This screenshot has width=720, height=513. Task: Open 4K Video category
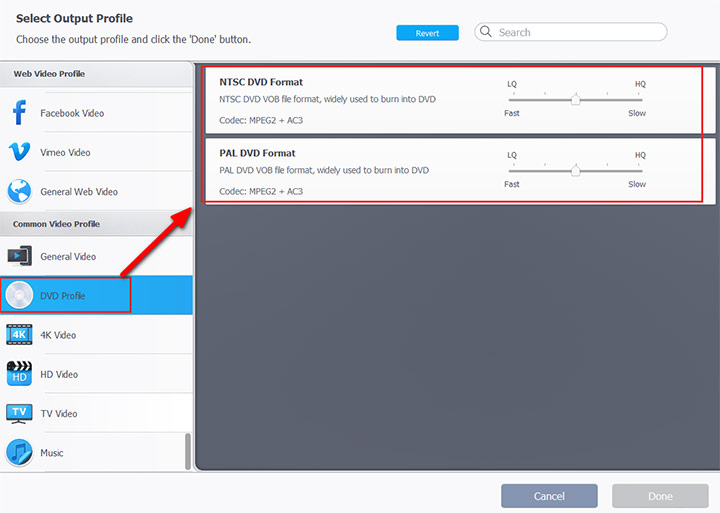[x=96, y=334]
